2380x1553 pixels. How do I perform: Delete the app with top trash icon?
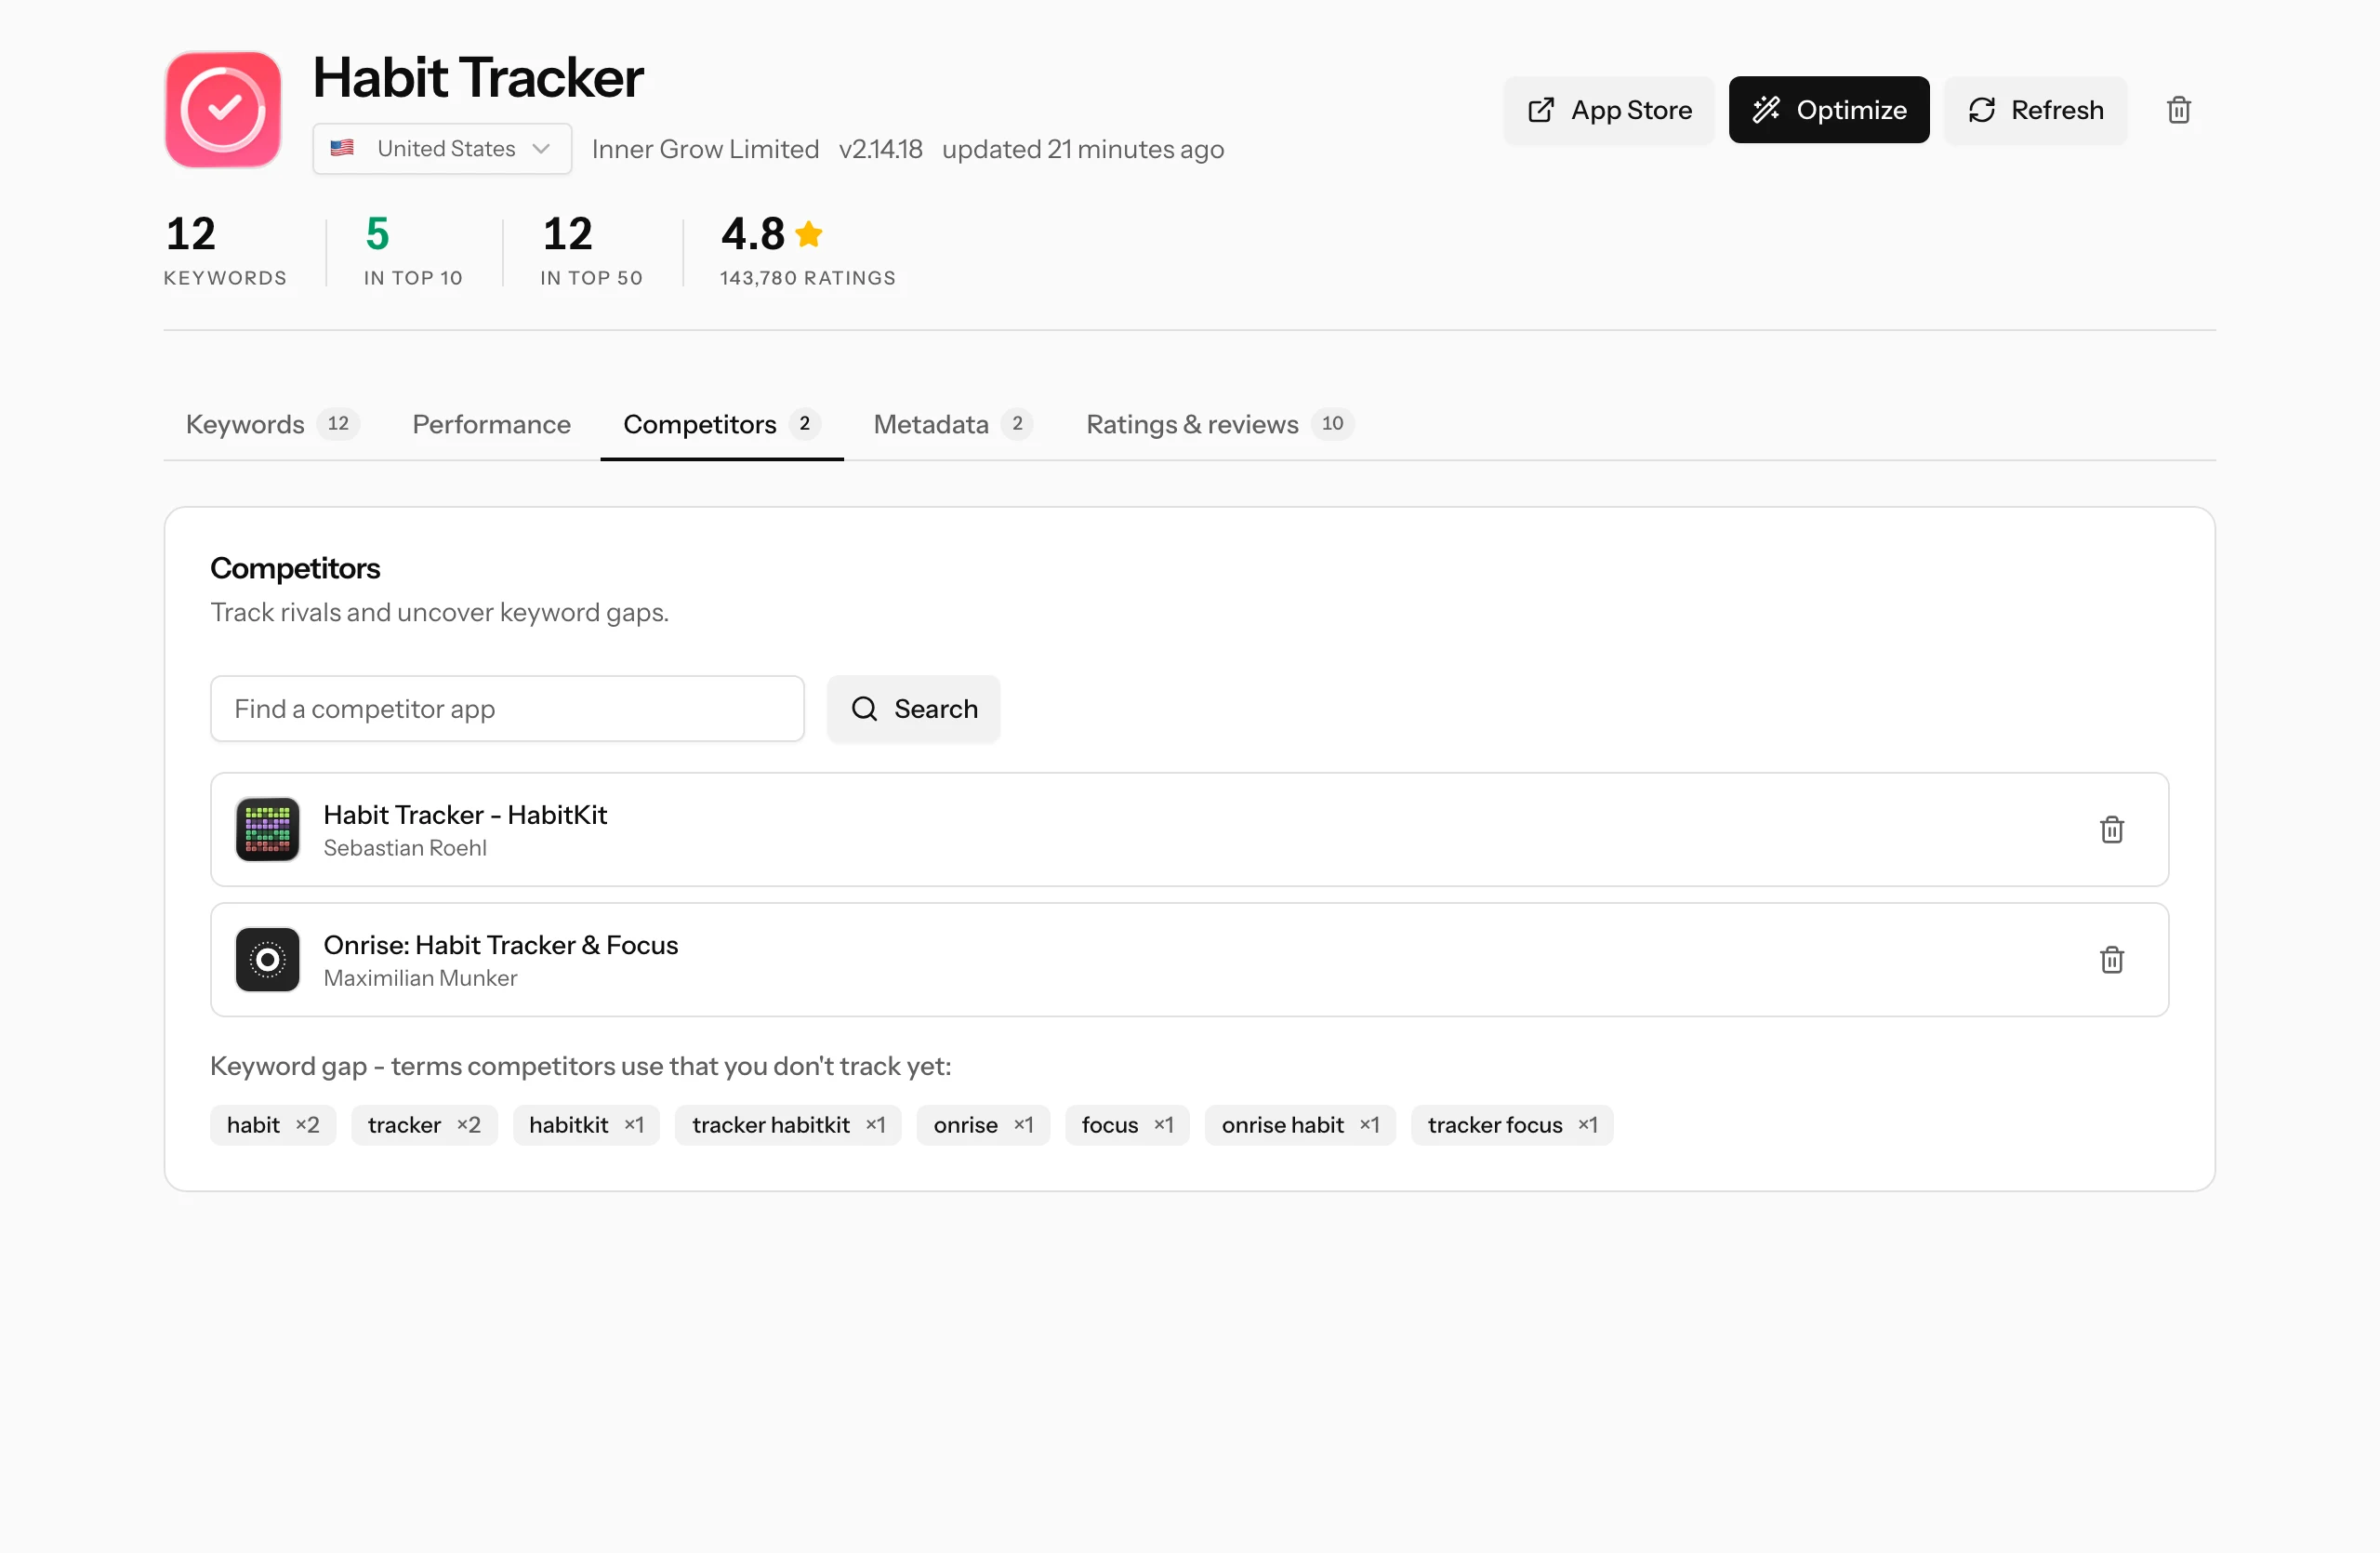(2178, 110)
